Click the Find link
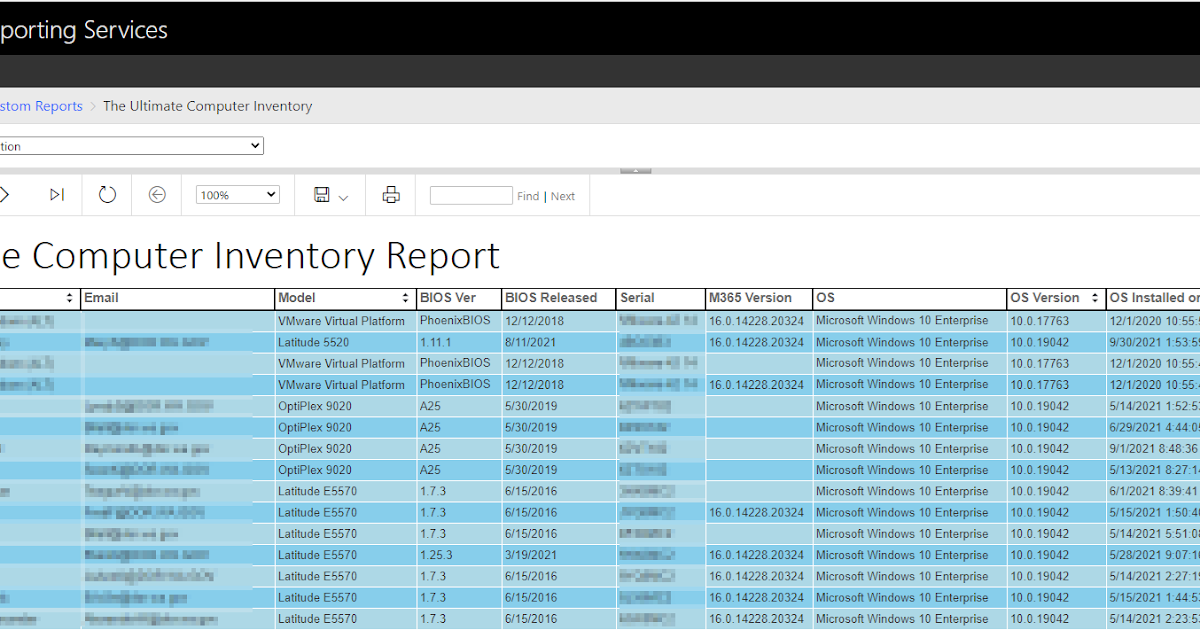Image resolution: width=1200 pixels, height=630 pixels. (529, 195)
